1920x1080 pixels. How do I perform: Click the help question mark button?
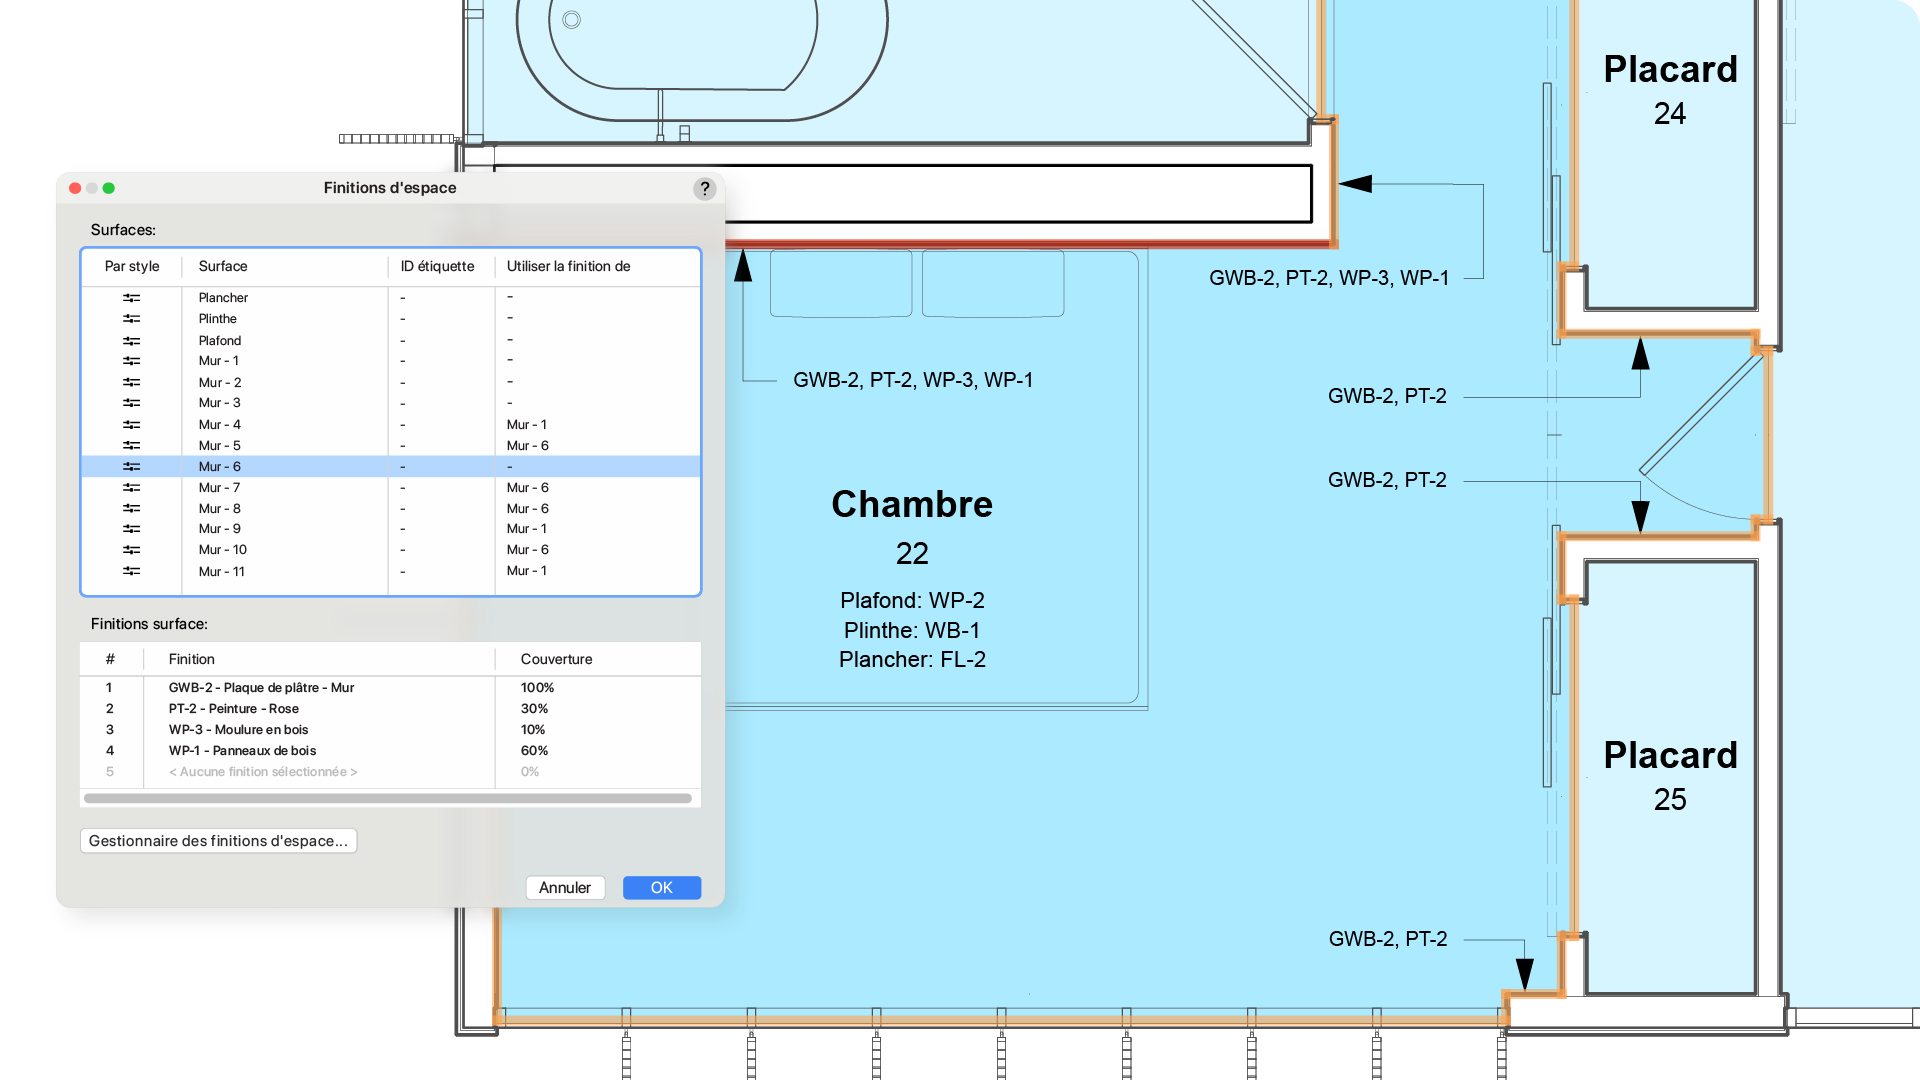(704, 189)
